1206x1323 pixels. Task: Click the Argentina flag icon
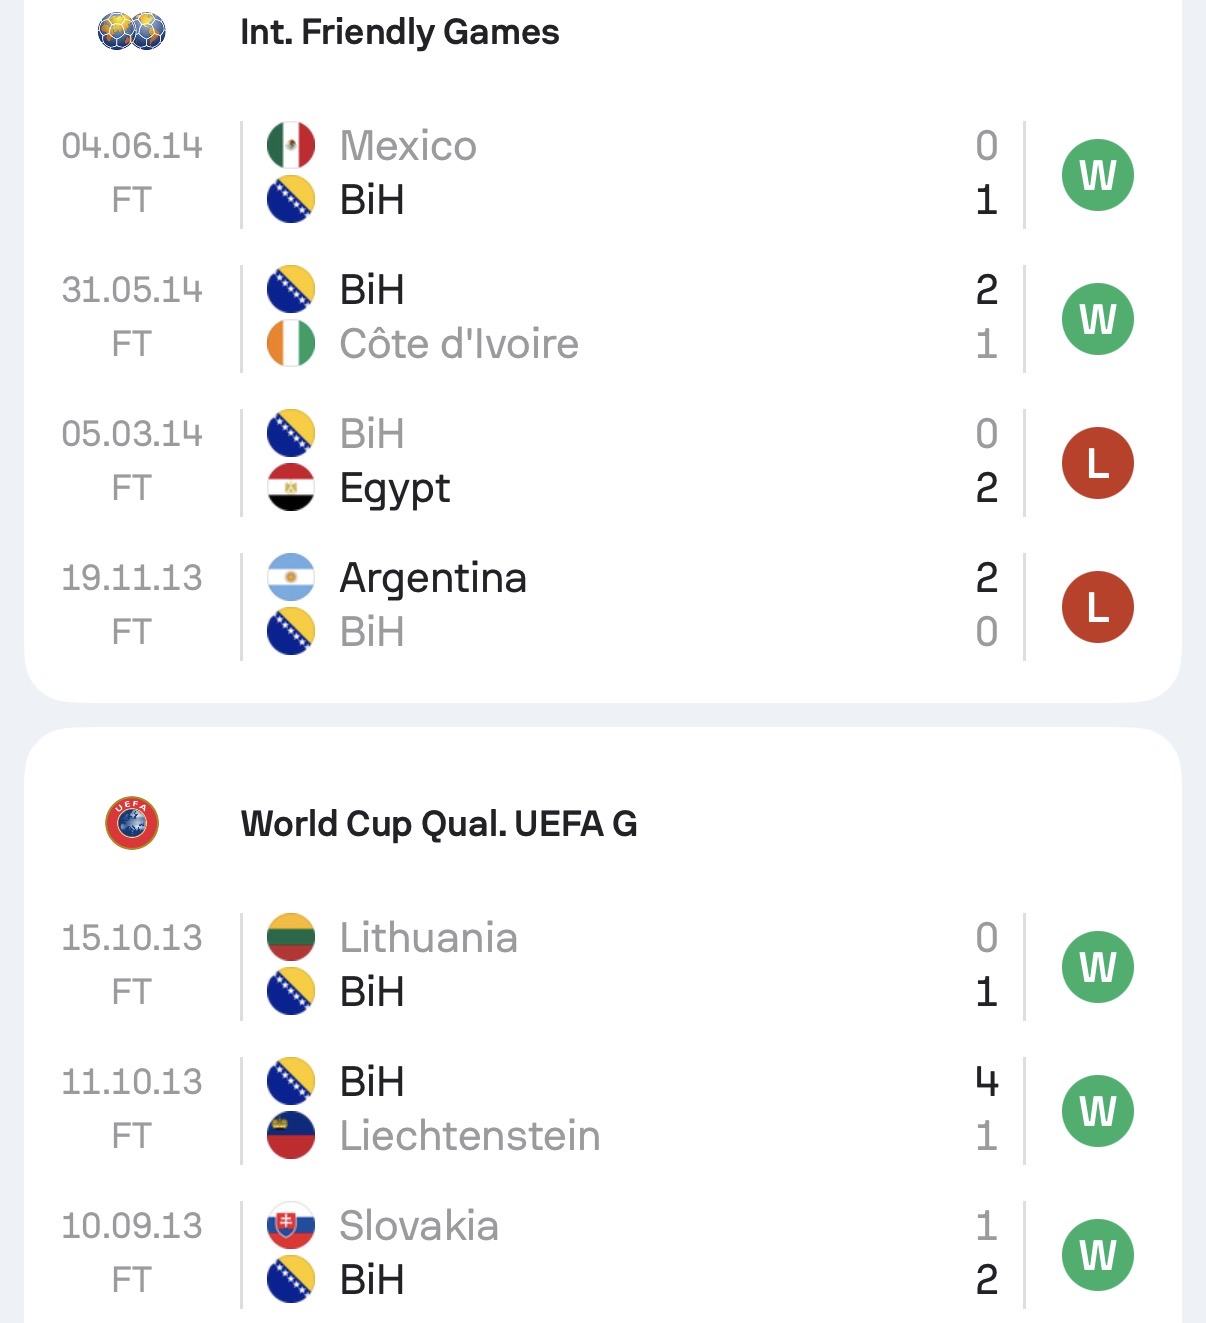coord(291,578)
